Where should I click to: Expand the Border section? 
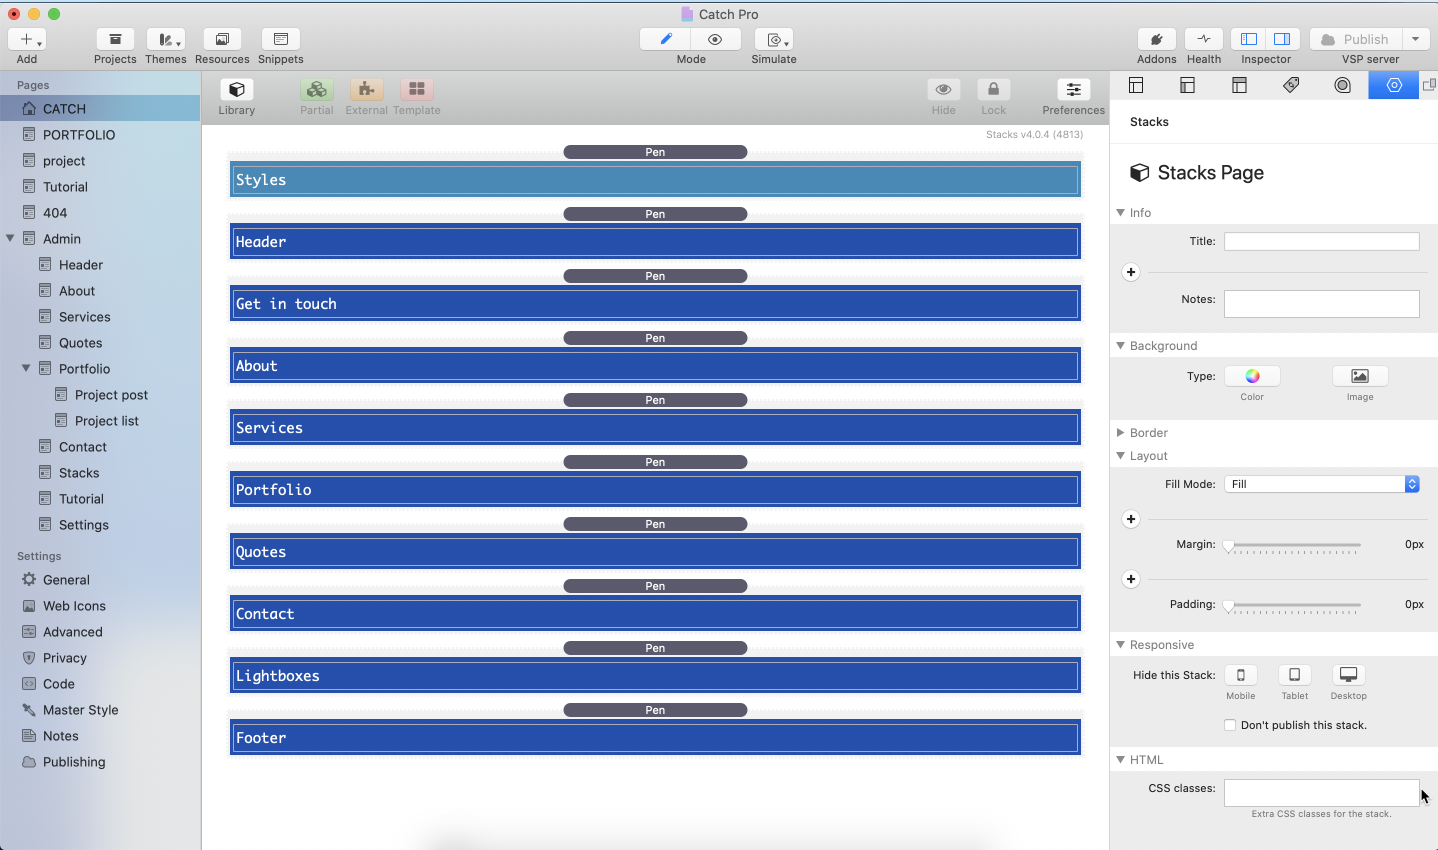1121,433
